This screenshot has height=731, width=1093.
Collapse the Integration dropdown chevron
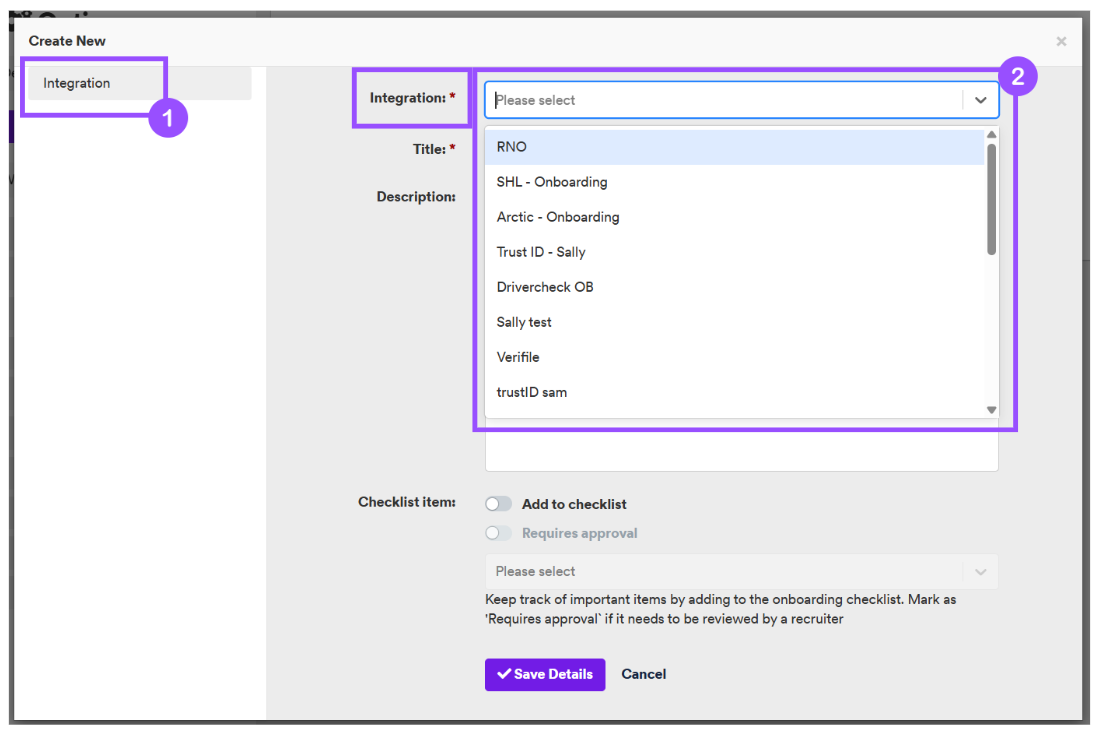(x=980, y=100)
